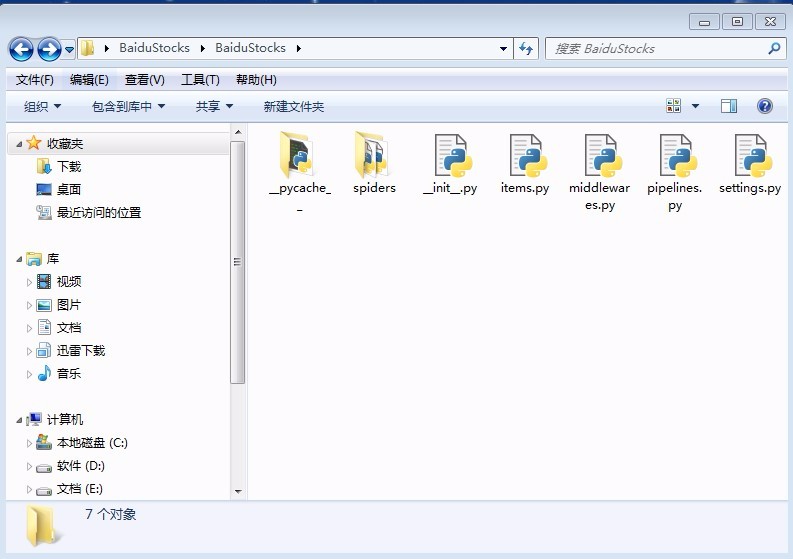Viewport: 793px width, 559px height.
Task: Minimize the Explorer window
Action: pyautogui.click(x=704, y=22)
